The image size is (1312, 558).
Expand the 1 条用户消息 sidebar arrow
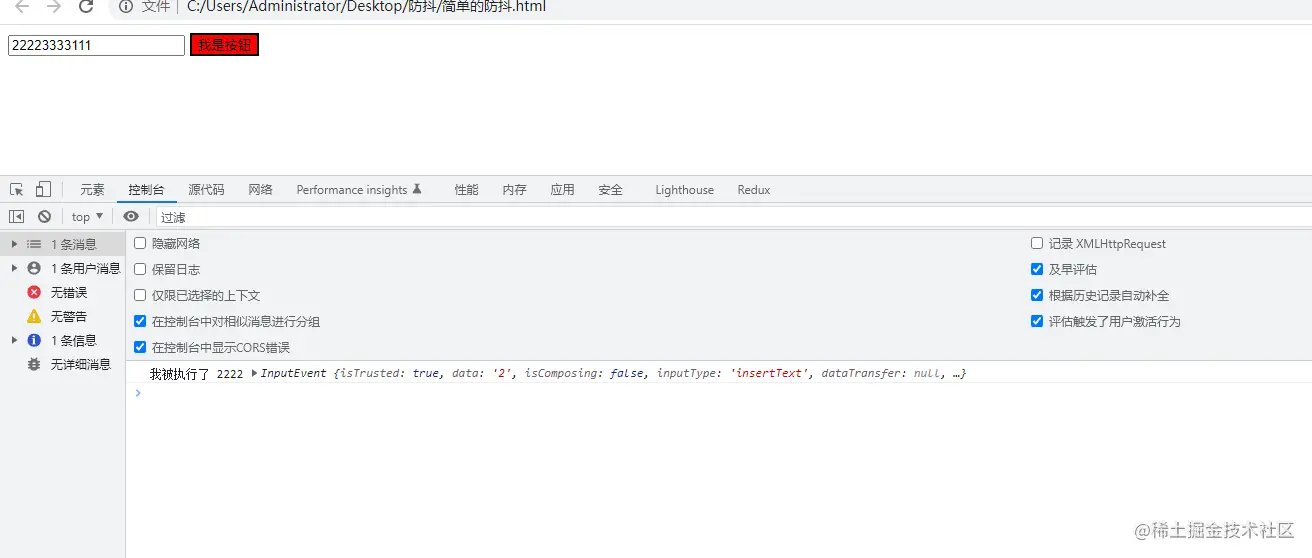(14, 268)
